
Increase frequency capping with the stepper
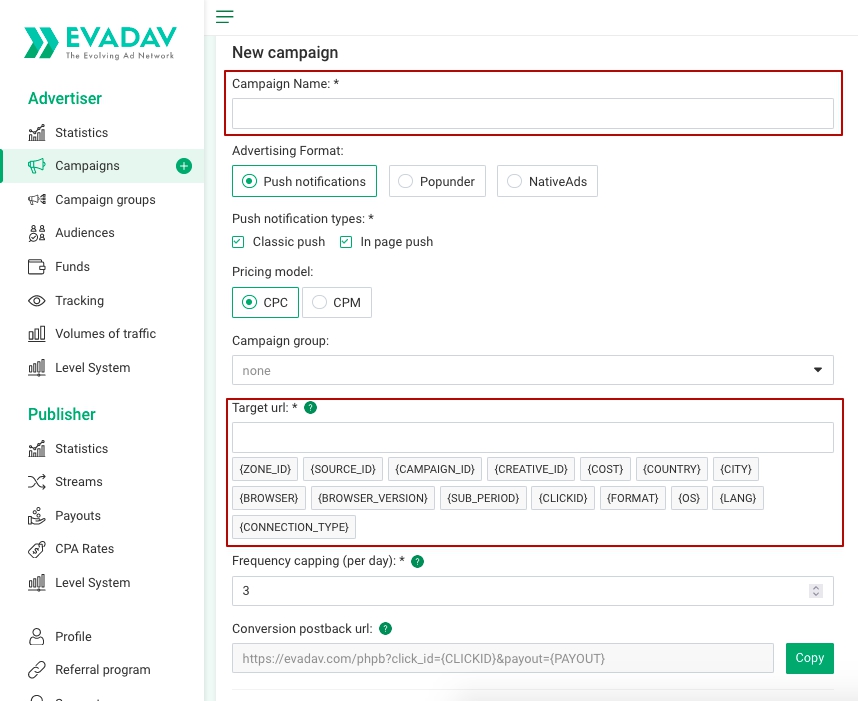pyautogui.click(x=815, y=587)
